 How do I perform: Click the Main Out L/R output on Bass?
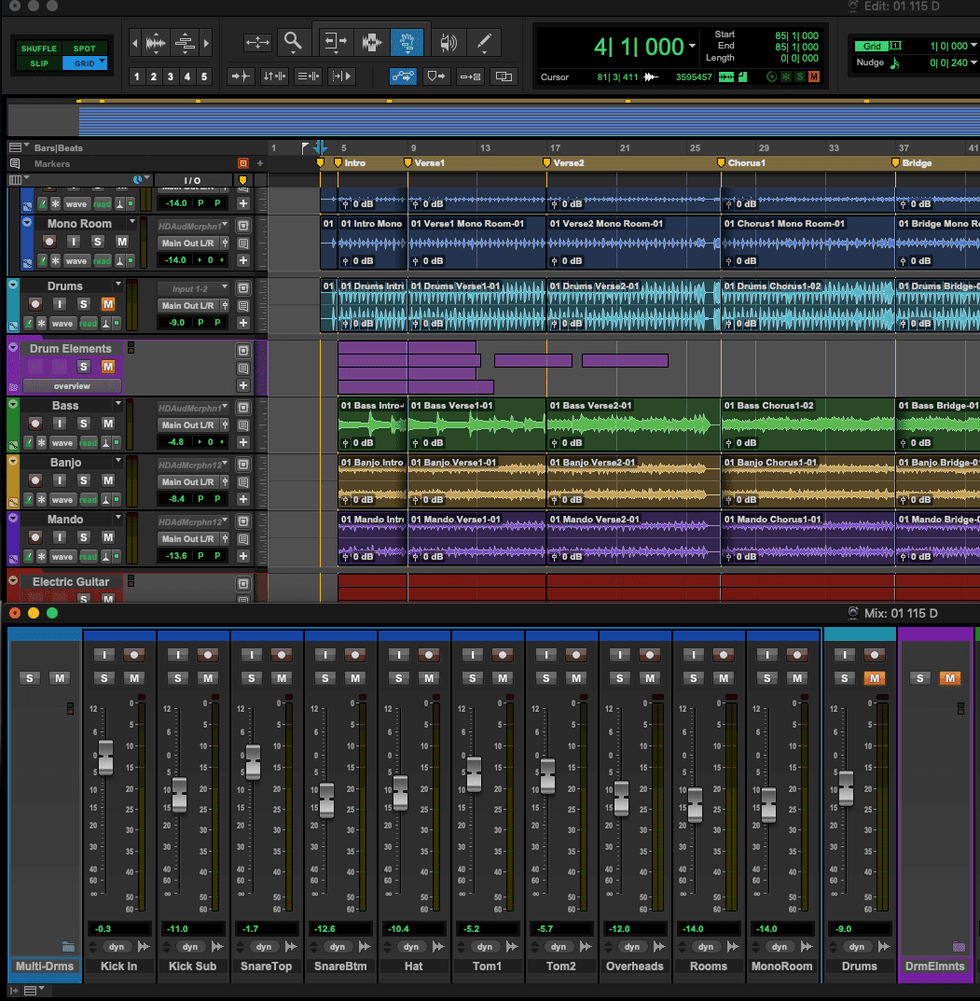click(x=187, y=425)
